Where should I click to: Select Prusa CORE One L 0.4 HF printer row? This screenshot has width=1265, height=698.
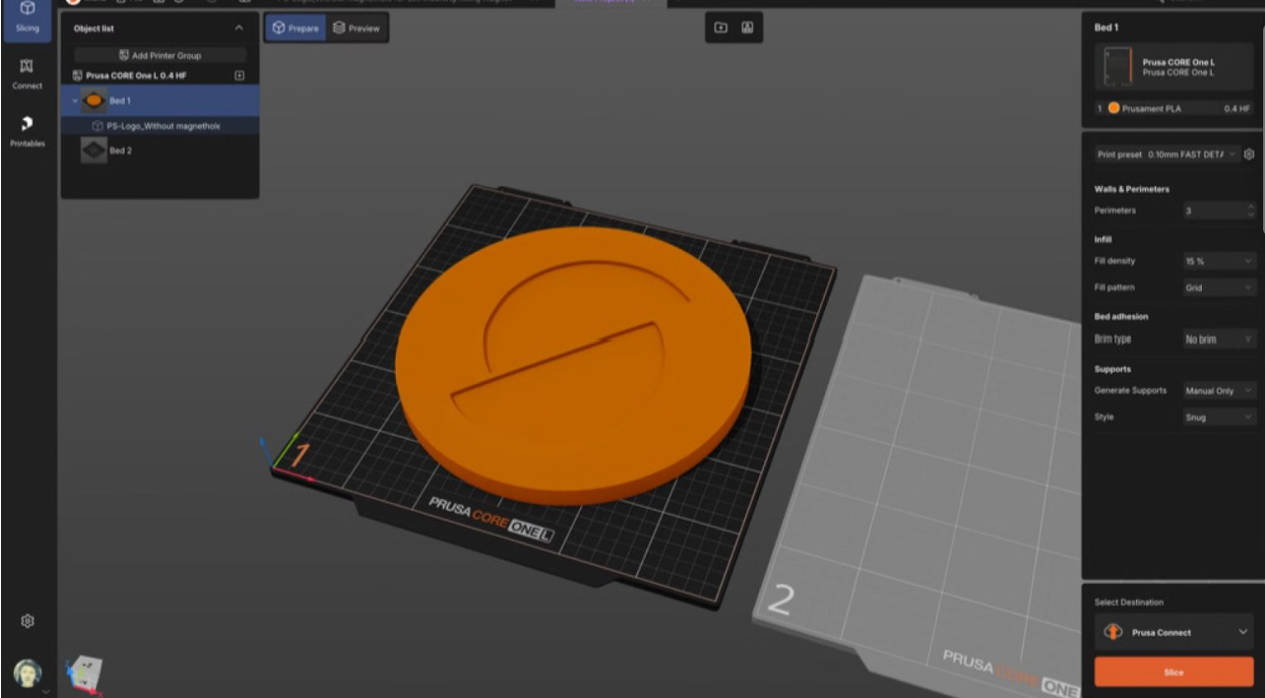click(160, 75)
